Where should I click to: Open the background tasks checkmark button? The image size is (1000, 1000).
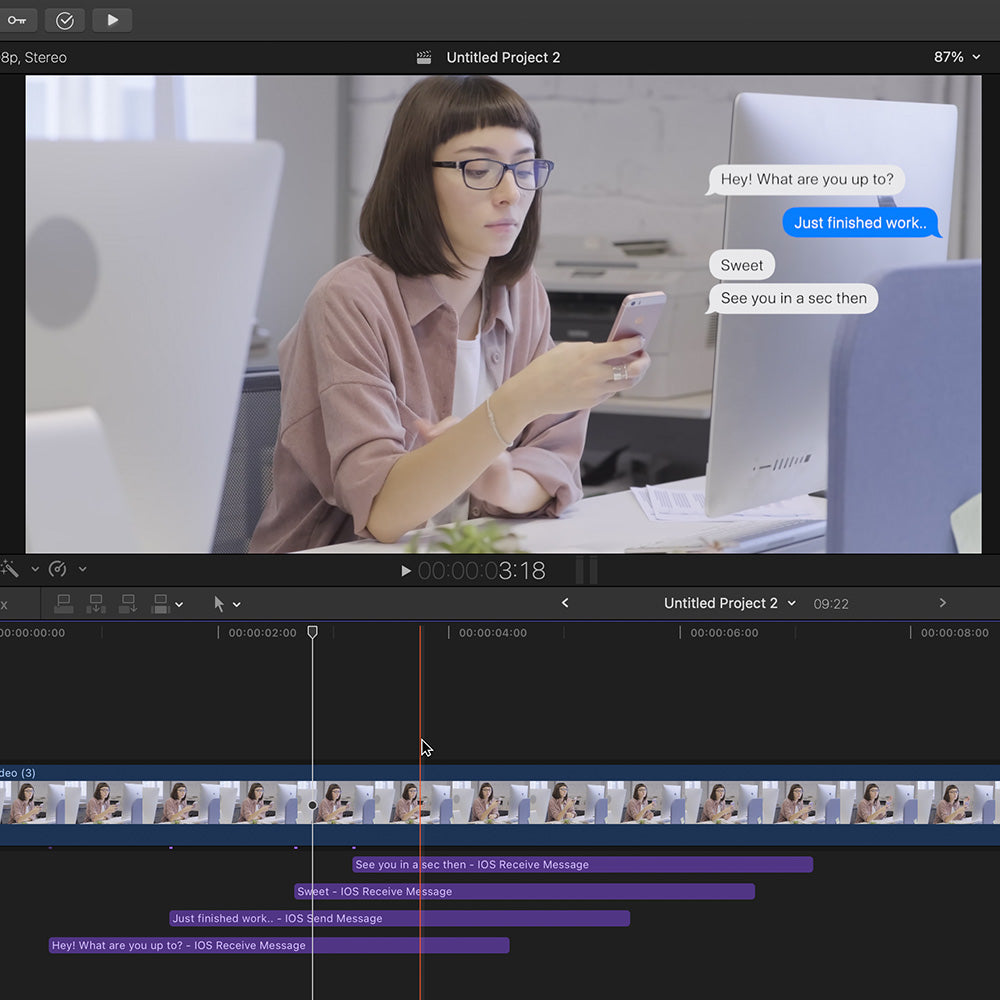pyautogui.click(x=65, y=20)
